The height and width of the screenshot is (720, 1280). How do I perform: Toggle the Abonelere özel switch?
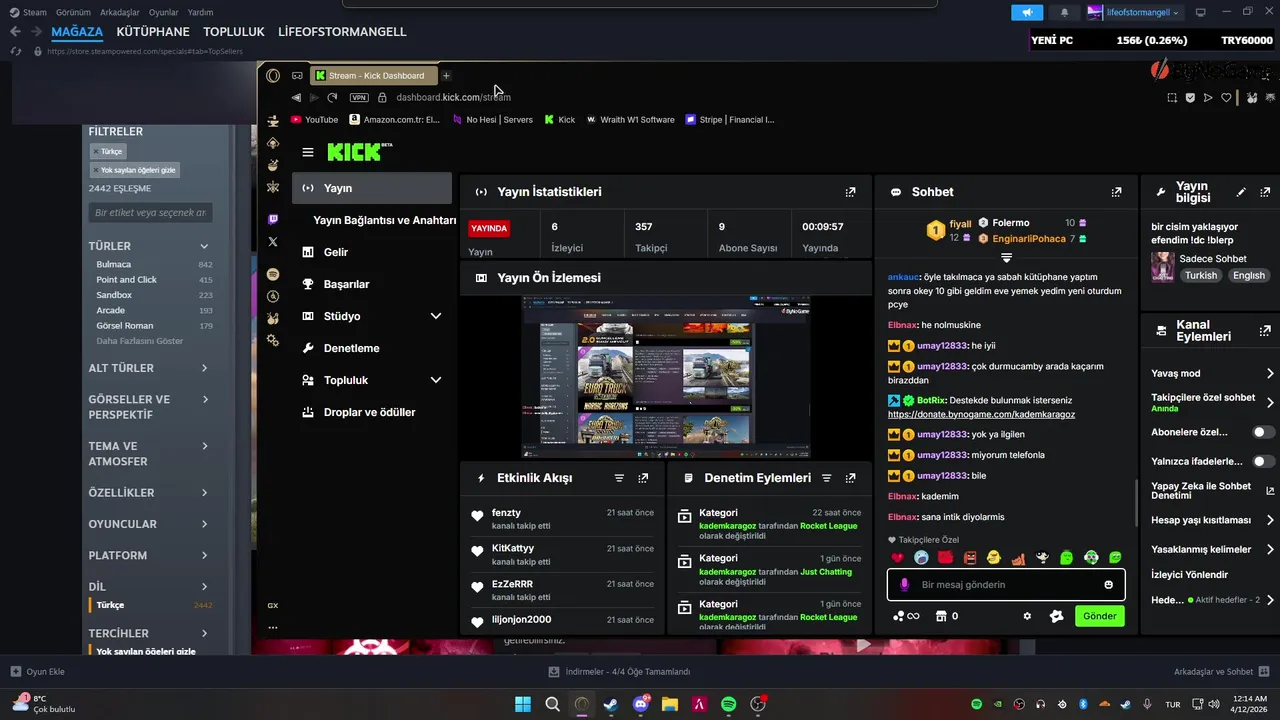pos(1264,432)
